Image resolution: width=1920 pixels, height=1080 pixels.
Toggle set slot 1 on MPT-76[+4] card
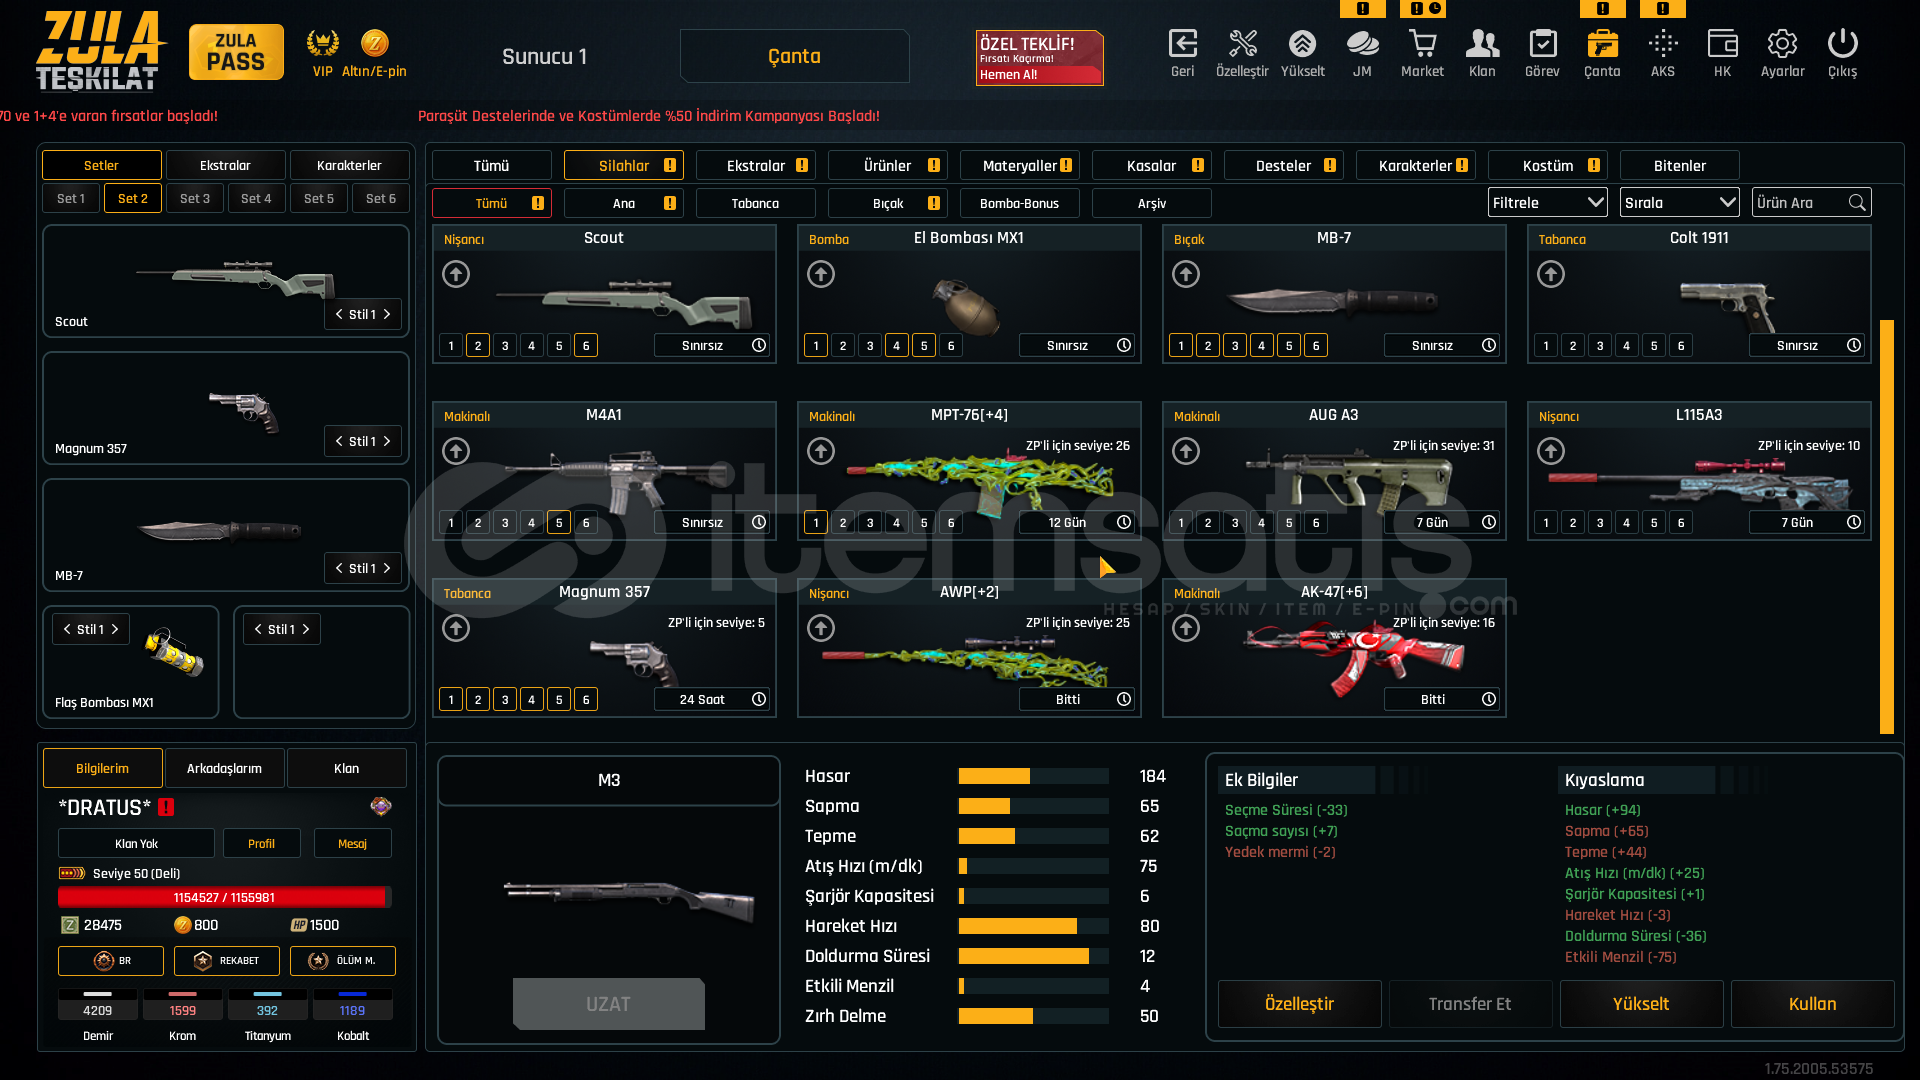coord(816,522)
